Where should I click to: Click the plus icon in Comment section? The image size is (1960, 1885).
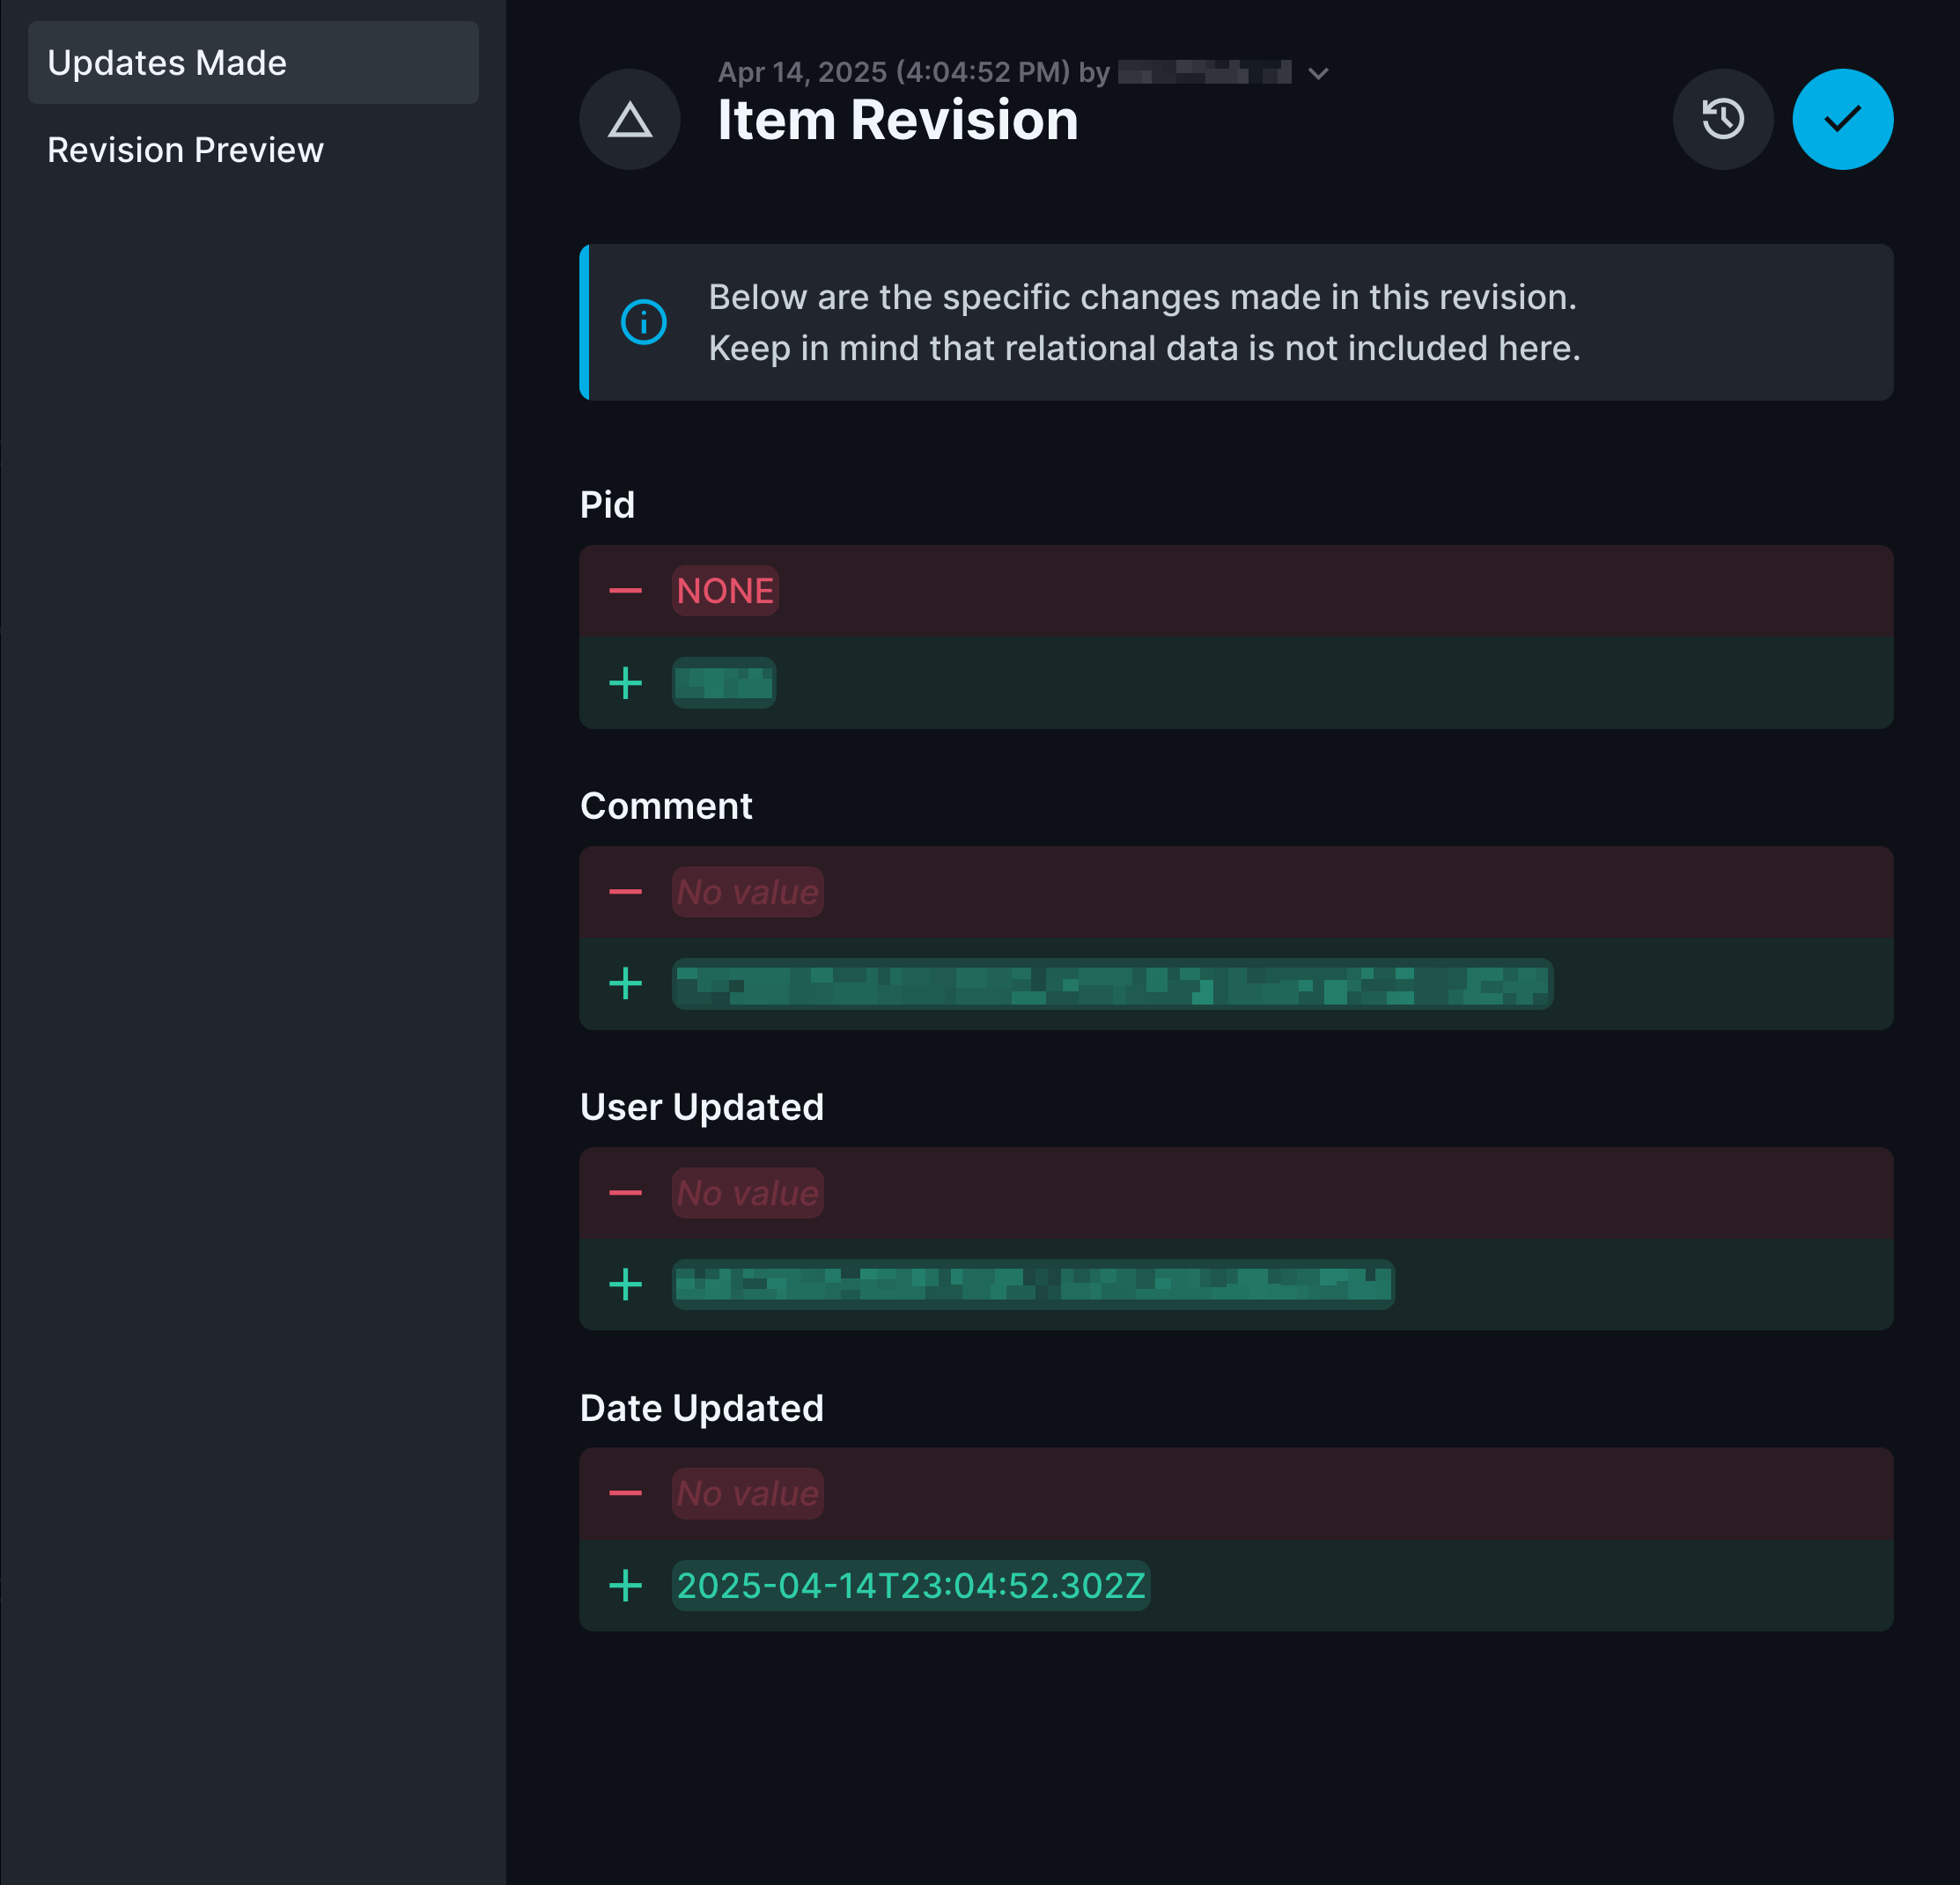coord(625,983)
